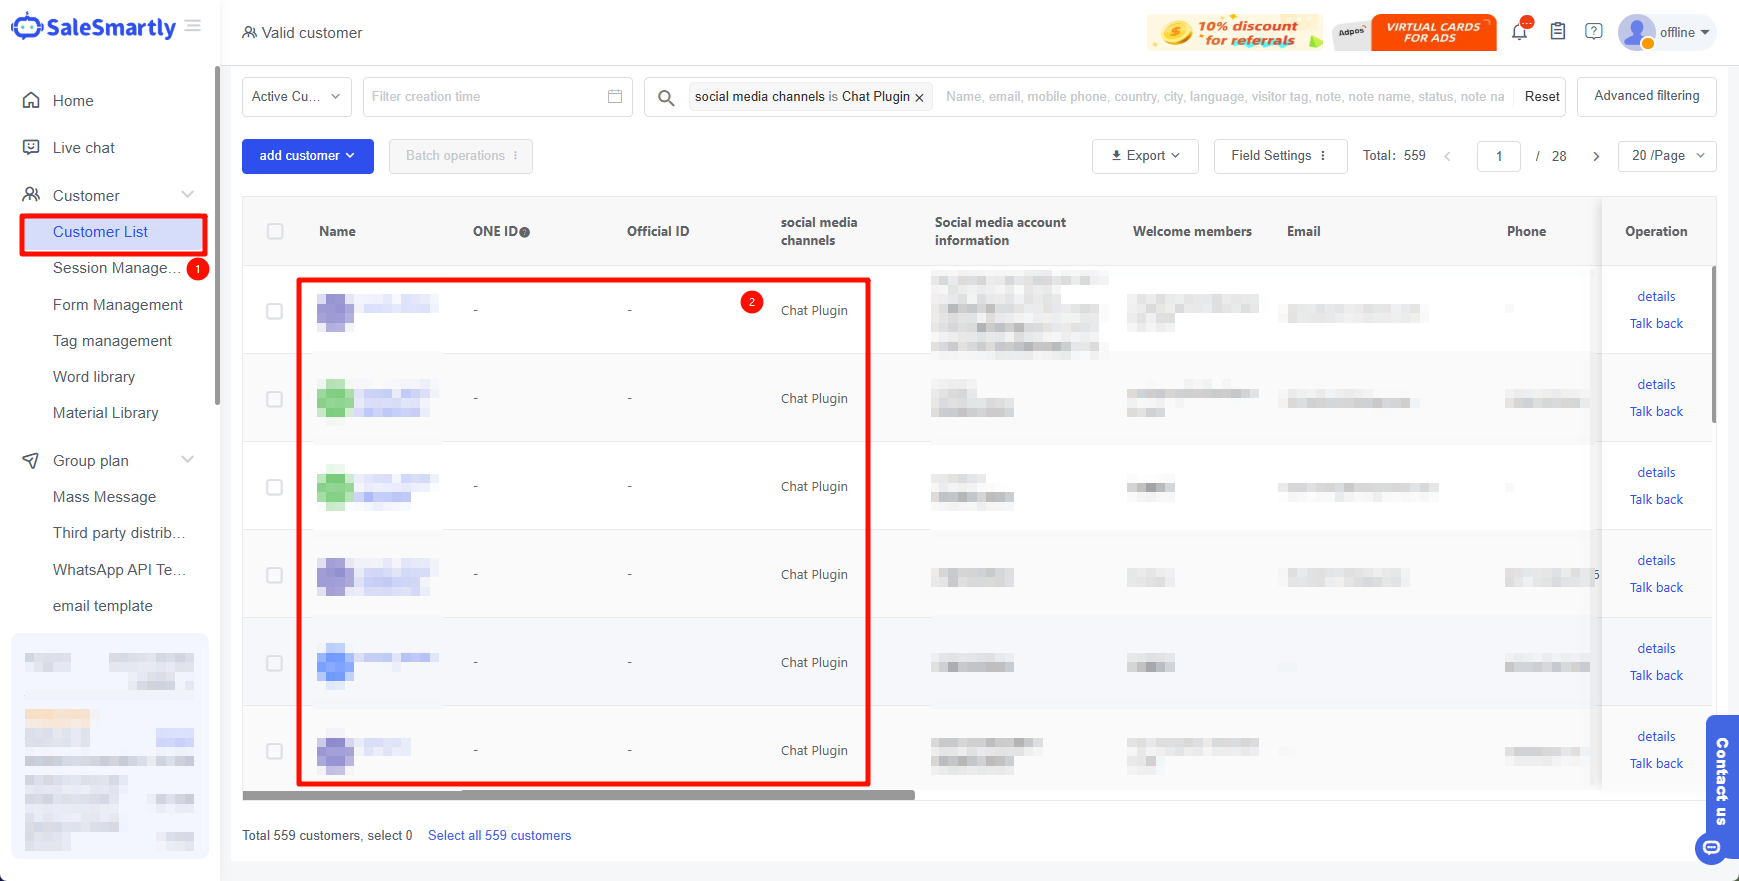Change the 20 /Page size dropdown
Viewport: 1739px width, 881px height.
pyautogui.click(x=1666, y=156)
